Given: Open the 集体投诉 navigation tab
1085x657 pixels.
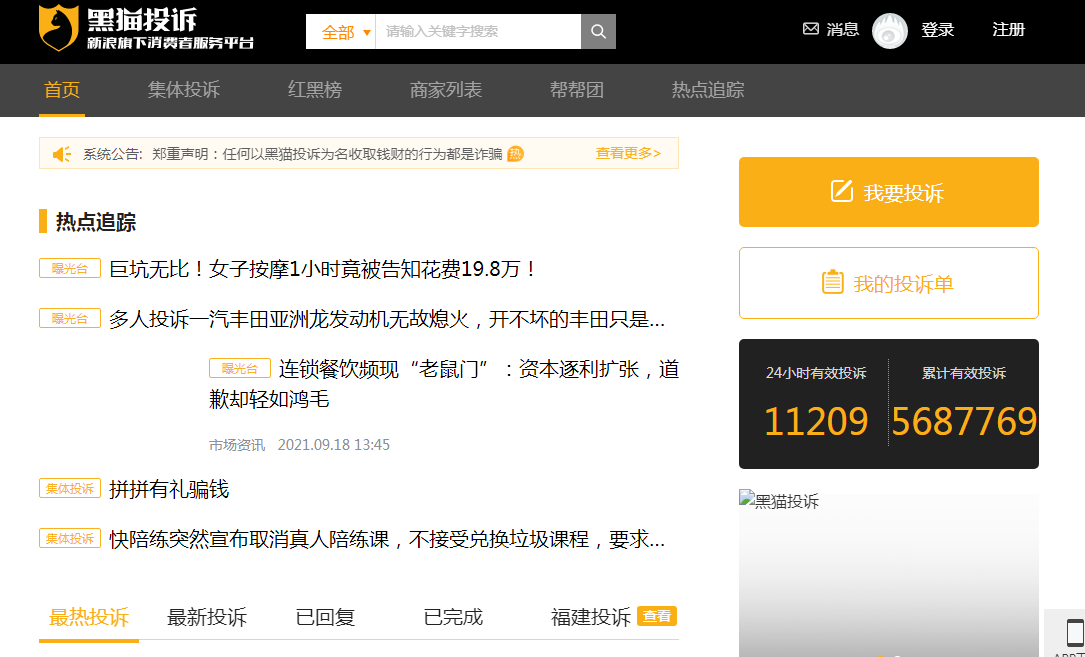Looking at the screenshot, I should (184, 90).
